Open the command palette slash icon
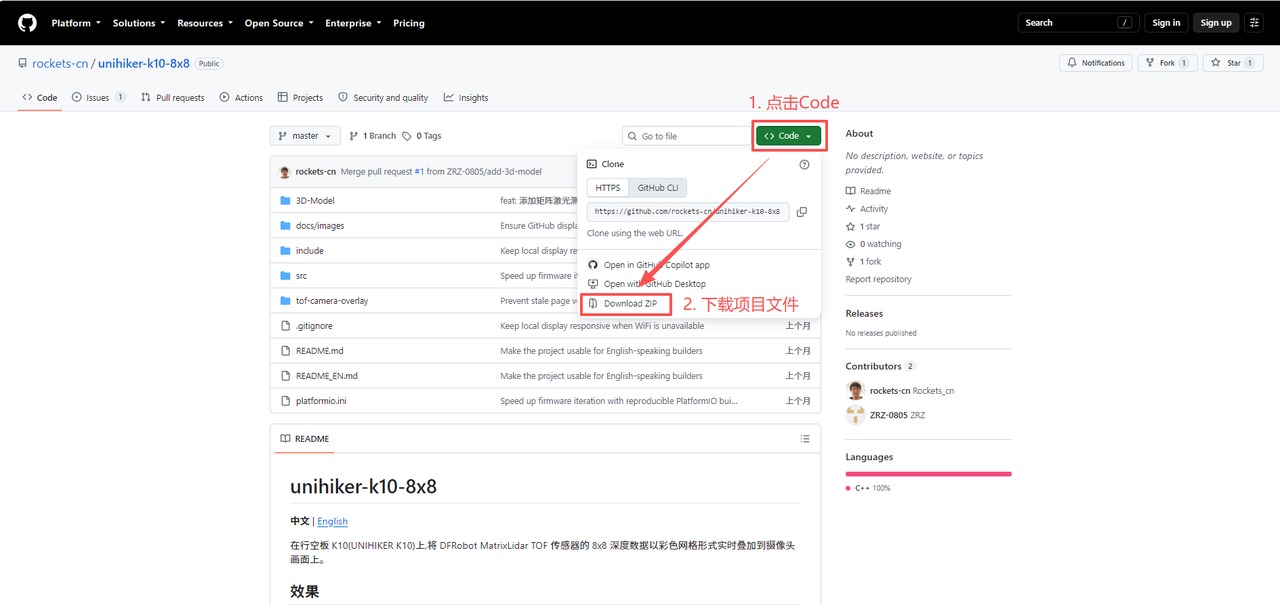Viewport: 1280px width, 605px height. coord(1126,22)
